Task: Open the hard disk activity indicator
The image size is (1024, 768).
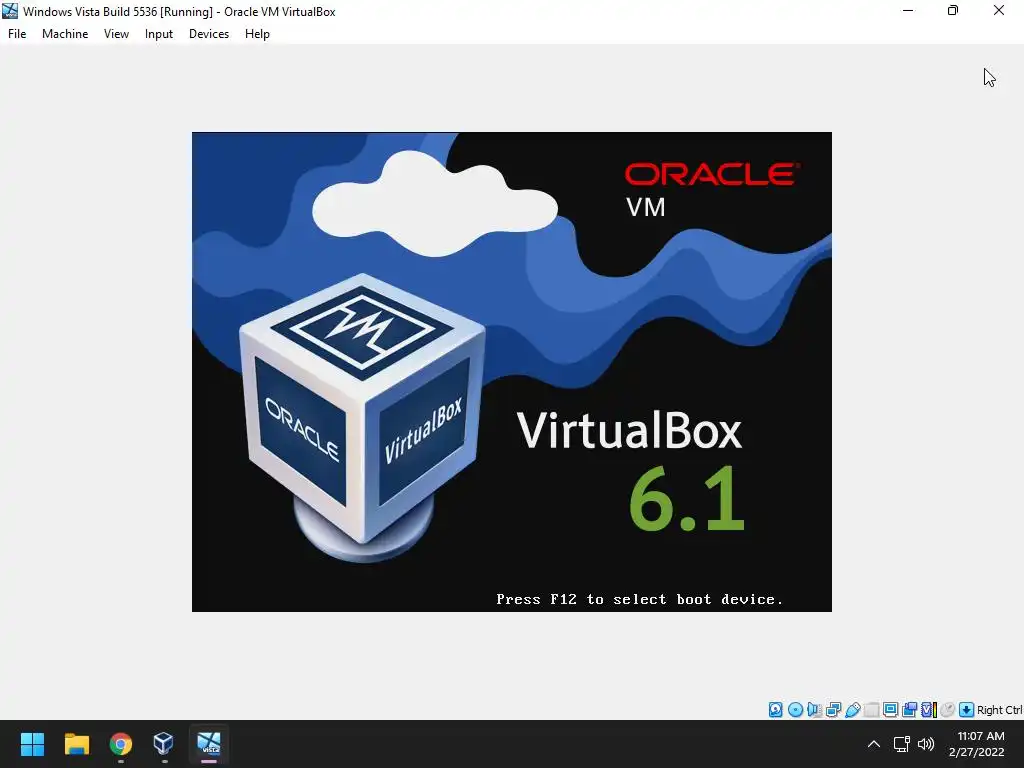Action: (775, 710)
